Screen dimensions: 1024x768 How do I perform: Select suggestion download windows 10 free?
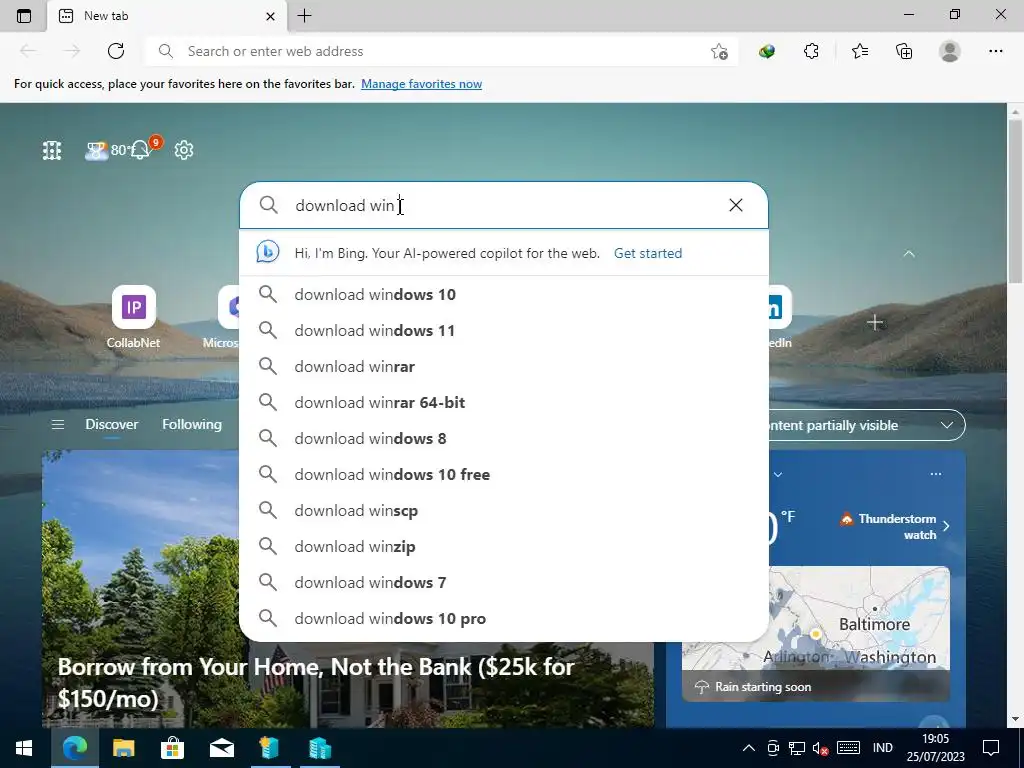click(x=504, y=474)
